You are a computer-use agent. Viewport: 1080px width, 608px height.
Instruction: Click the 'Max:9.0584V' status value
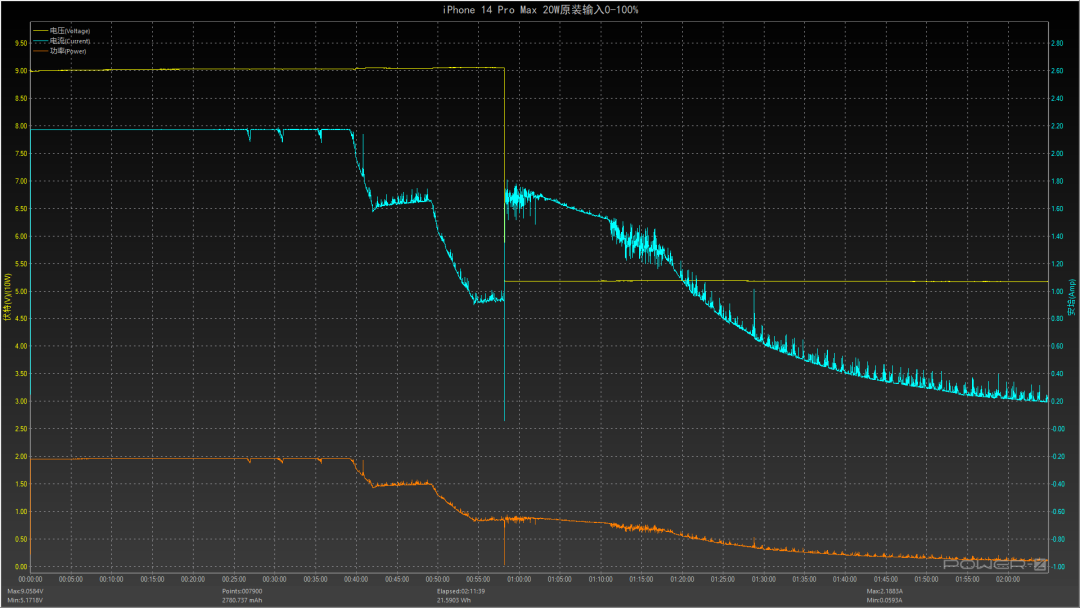25,591
